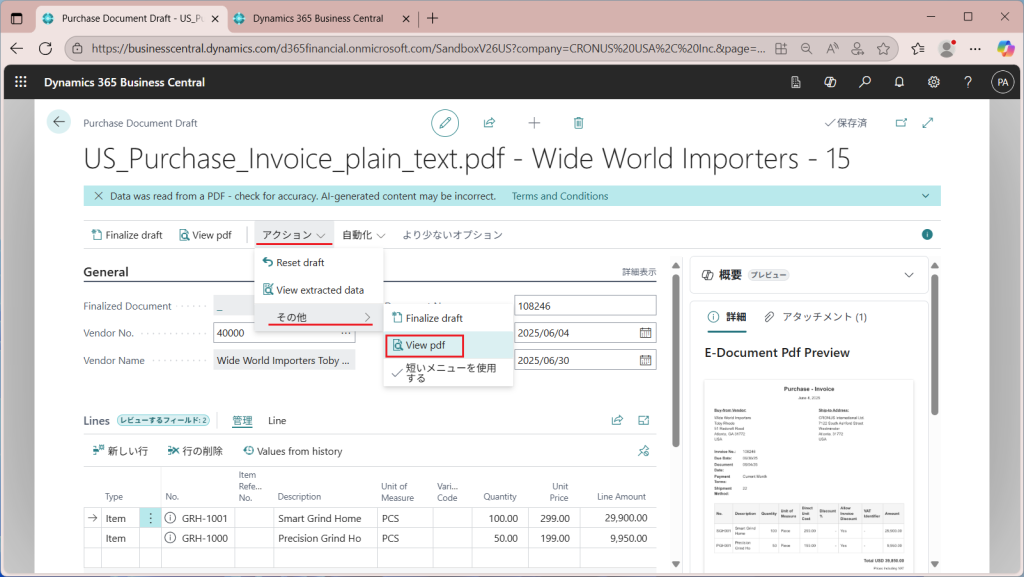Open row options dots for GRH-1001 line
This screenshot has height=577, width=1024.
150,518
